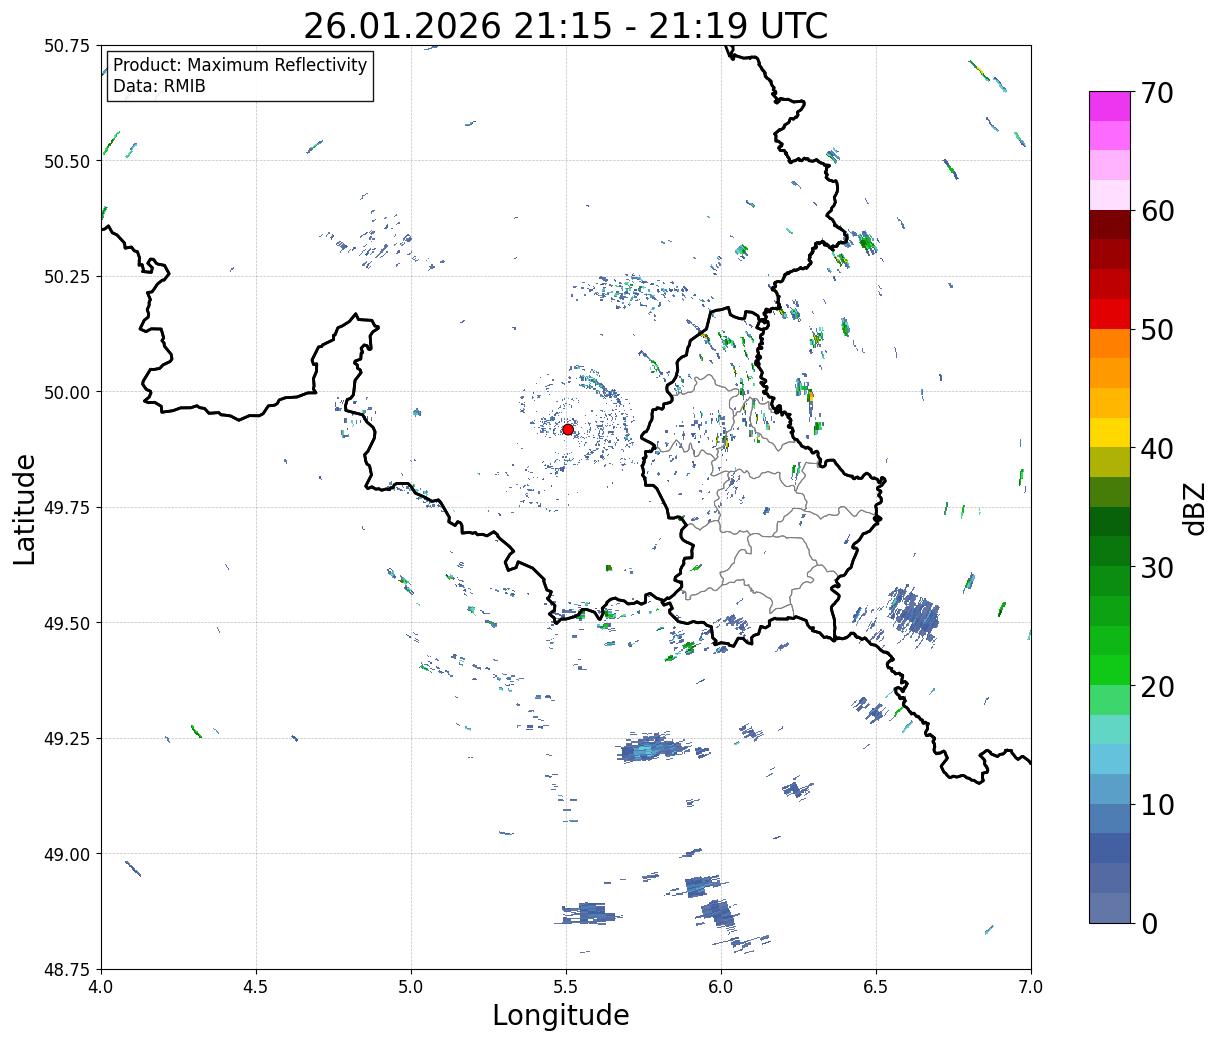The width and height of the screenshot is (1219, 1040).
Task: Click the latitude tick label 49.75
Action: (67, 508)
